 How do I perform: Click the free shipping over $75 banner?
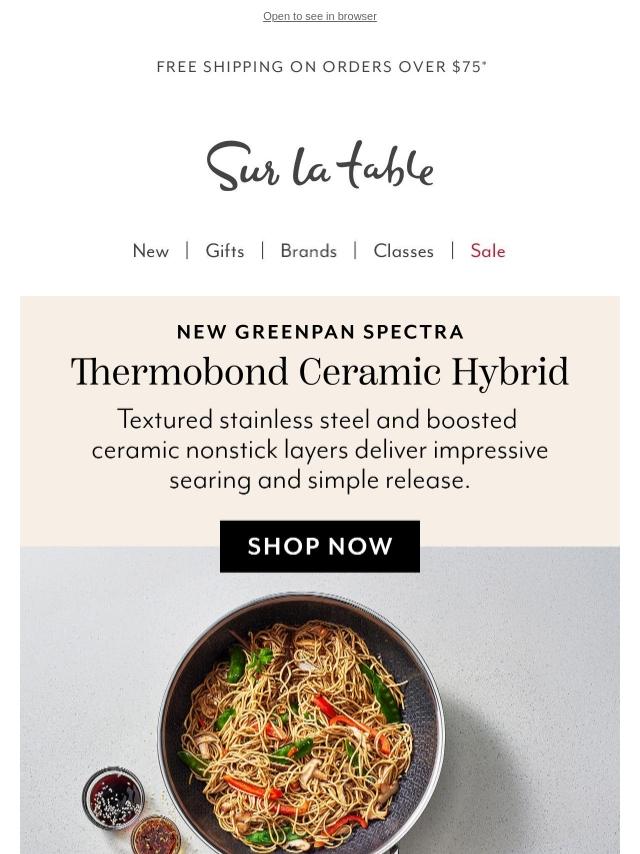click(320, 67)
